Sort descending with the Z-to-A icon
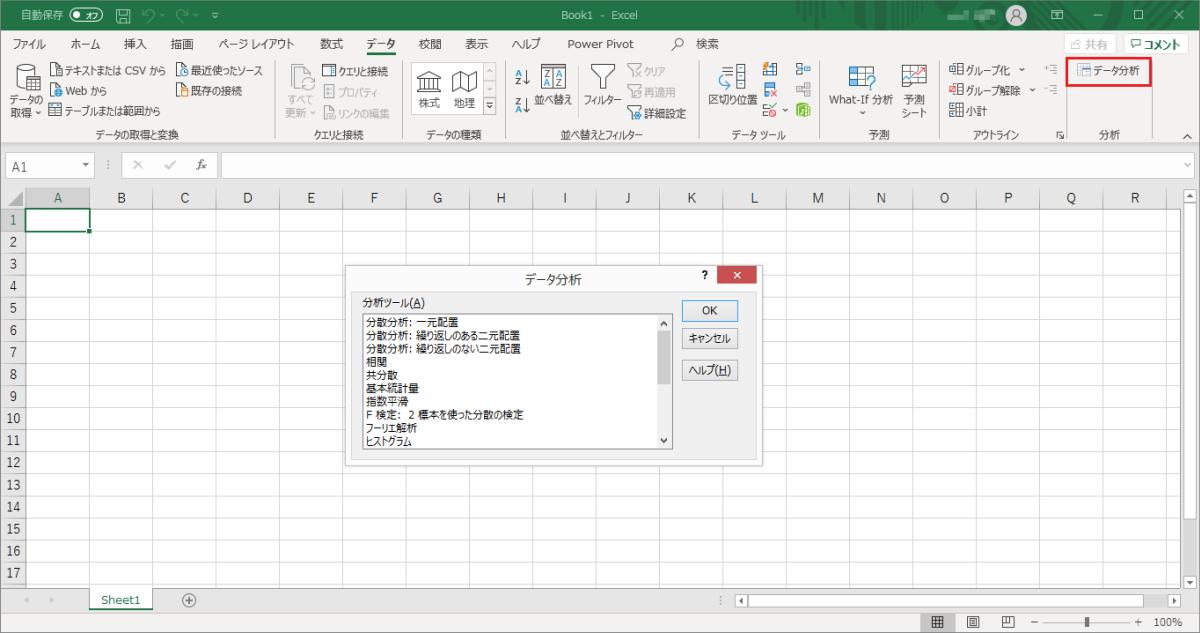The height and width of the screenshot is (633, 1200). (521, 105)
